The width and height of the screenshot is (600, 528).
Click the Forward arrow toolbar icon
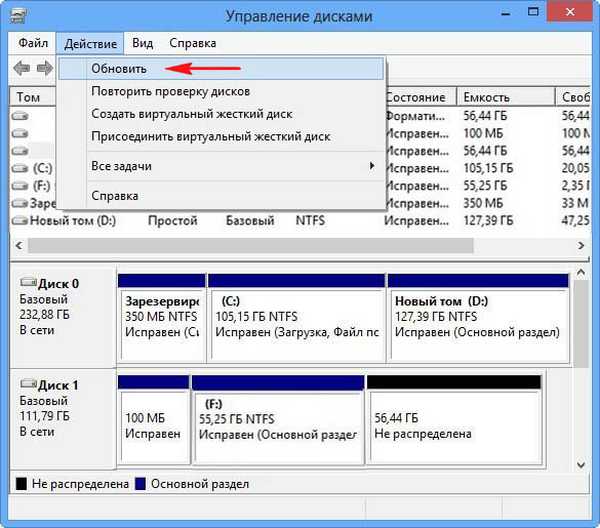click(x=44, y=68)
